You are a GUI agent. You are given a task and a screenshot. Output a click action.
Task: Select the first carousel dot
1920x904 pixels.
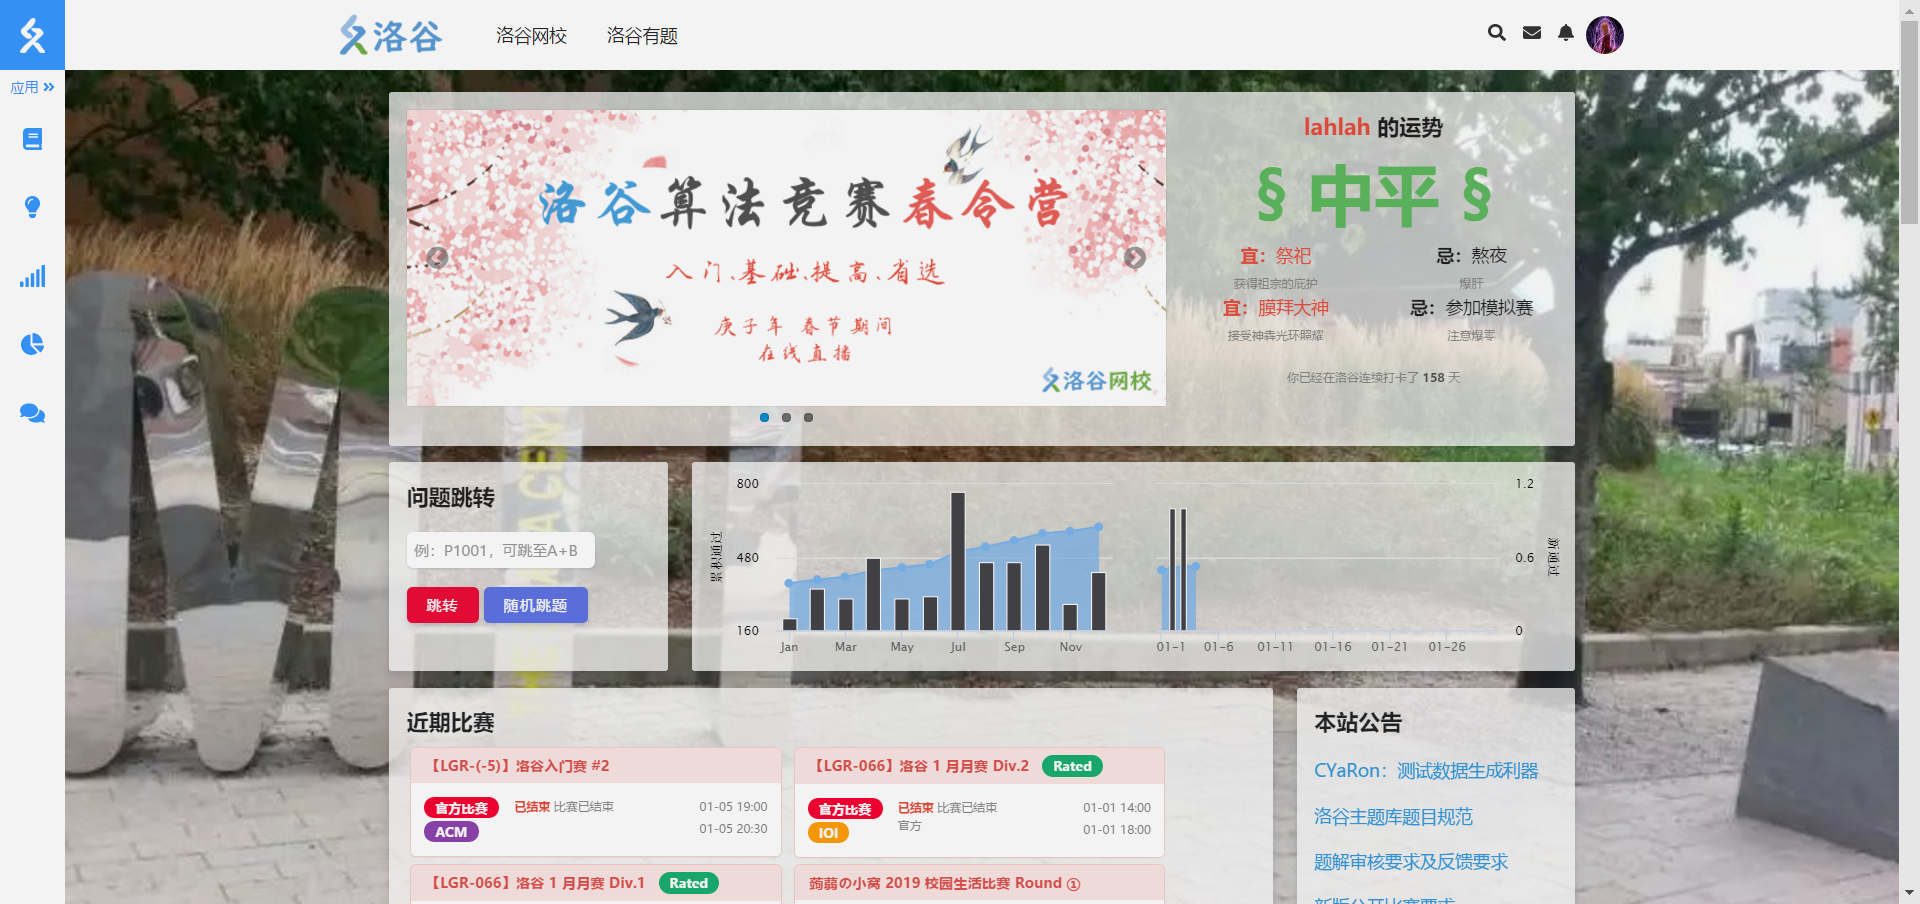(x=764, y=417)
